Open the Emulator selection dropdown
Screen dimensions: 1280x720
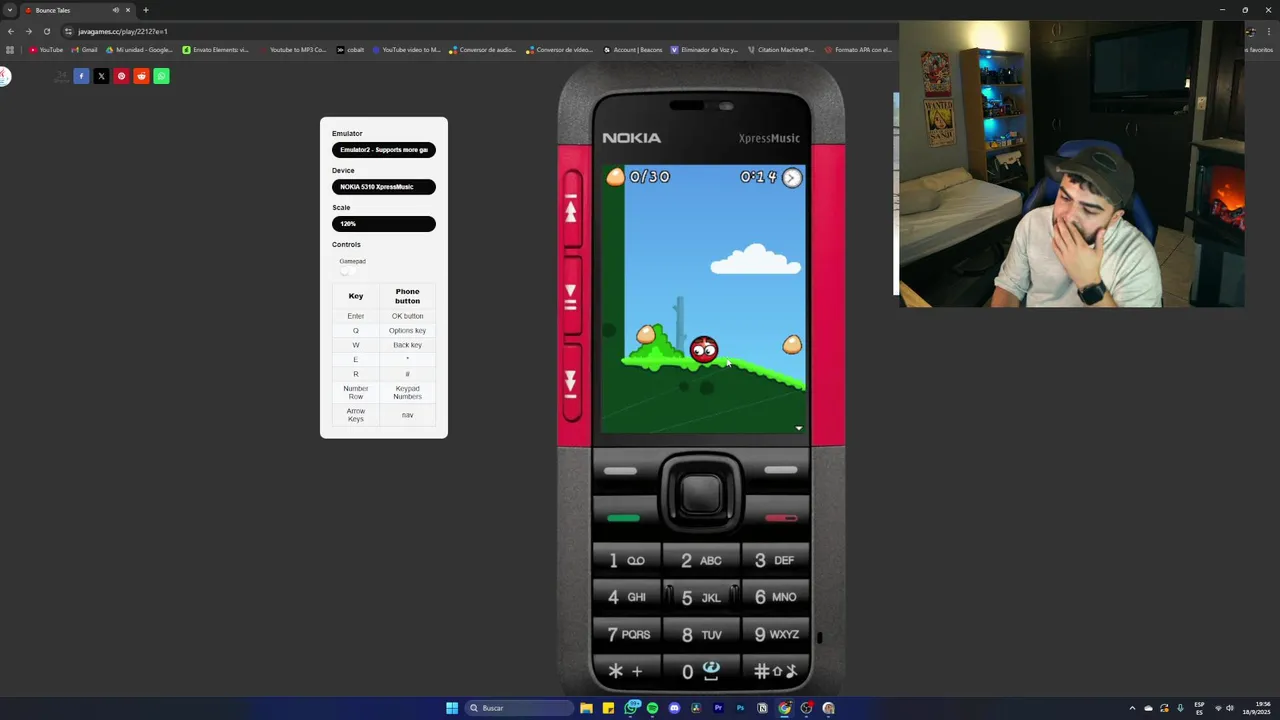(384, 150)
